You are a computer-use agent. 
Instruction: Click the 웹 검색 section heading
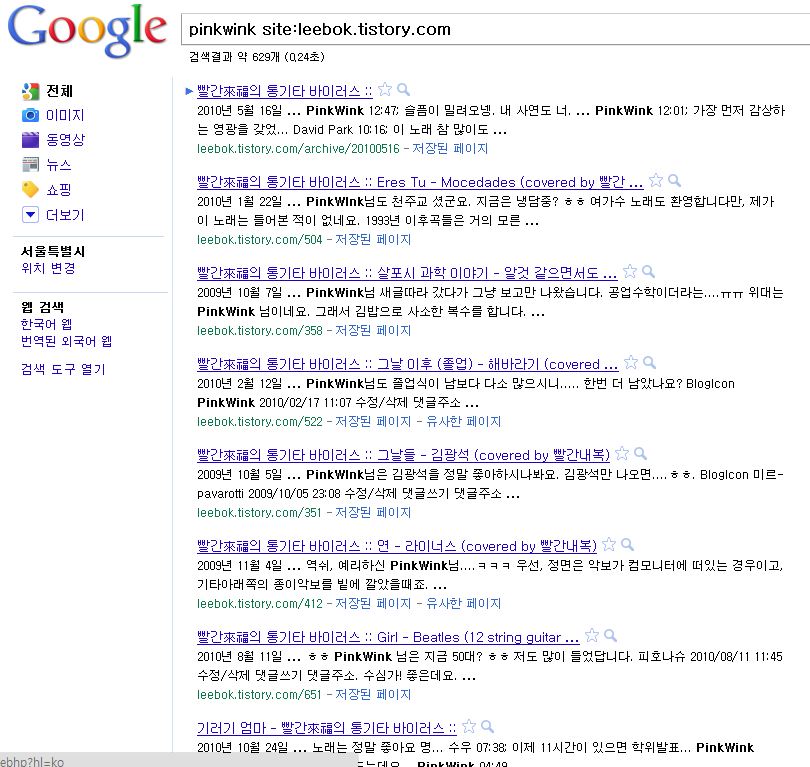point(42,307)
